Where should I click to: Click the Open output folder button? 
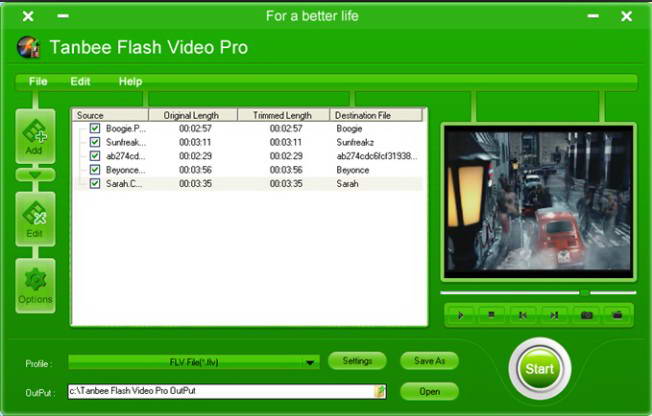click(x=430, y=391)
